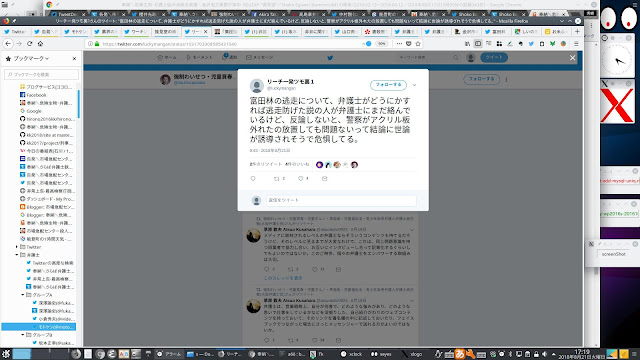Screen dimensions: 640x360
Task: Go back with Firefox back arrow
Action: (x=8, y=44)
